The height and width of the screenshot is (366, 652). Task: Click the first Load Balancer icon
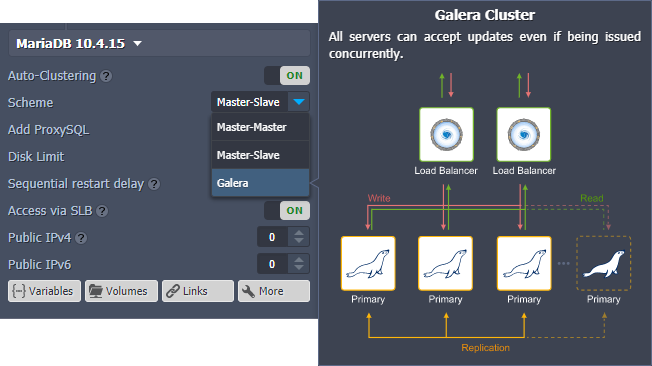coord(446,134)
